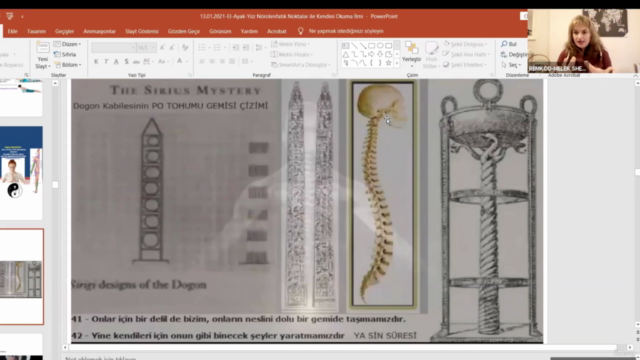Toggle align text right
Viewport: 640px width, 360px height.
pos(222,62)
